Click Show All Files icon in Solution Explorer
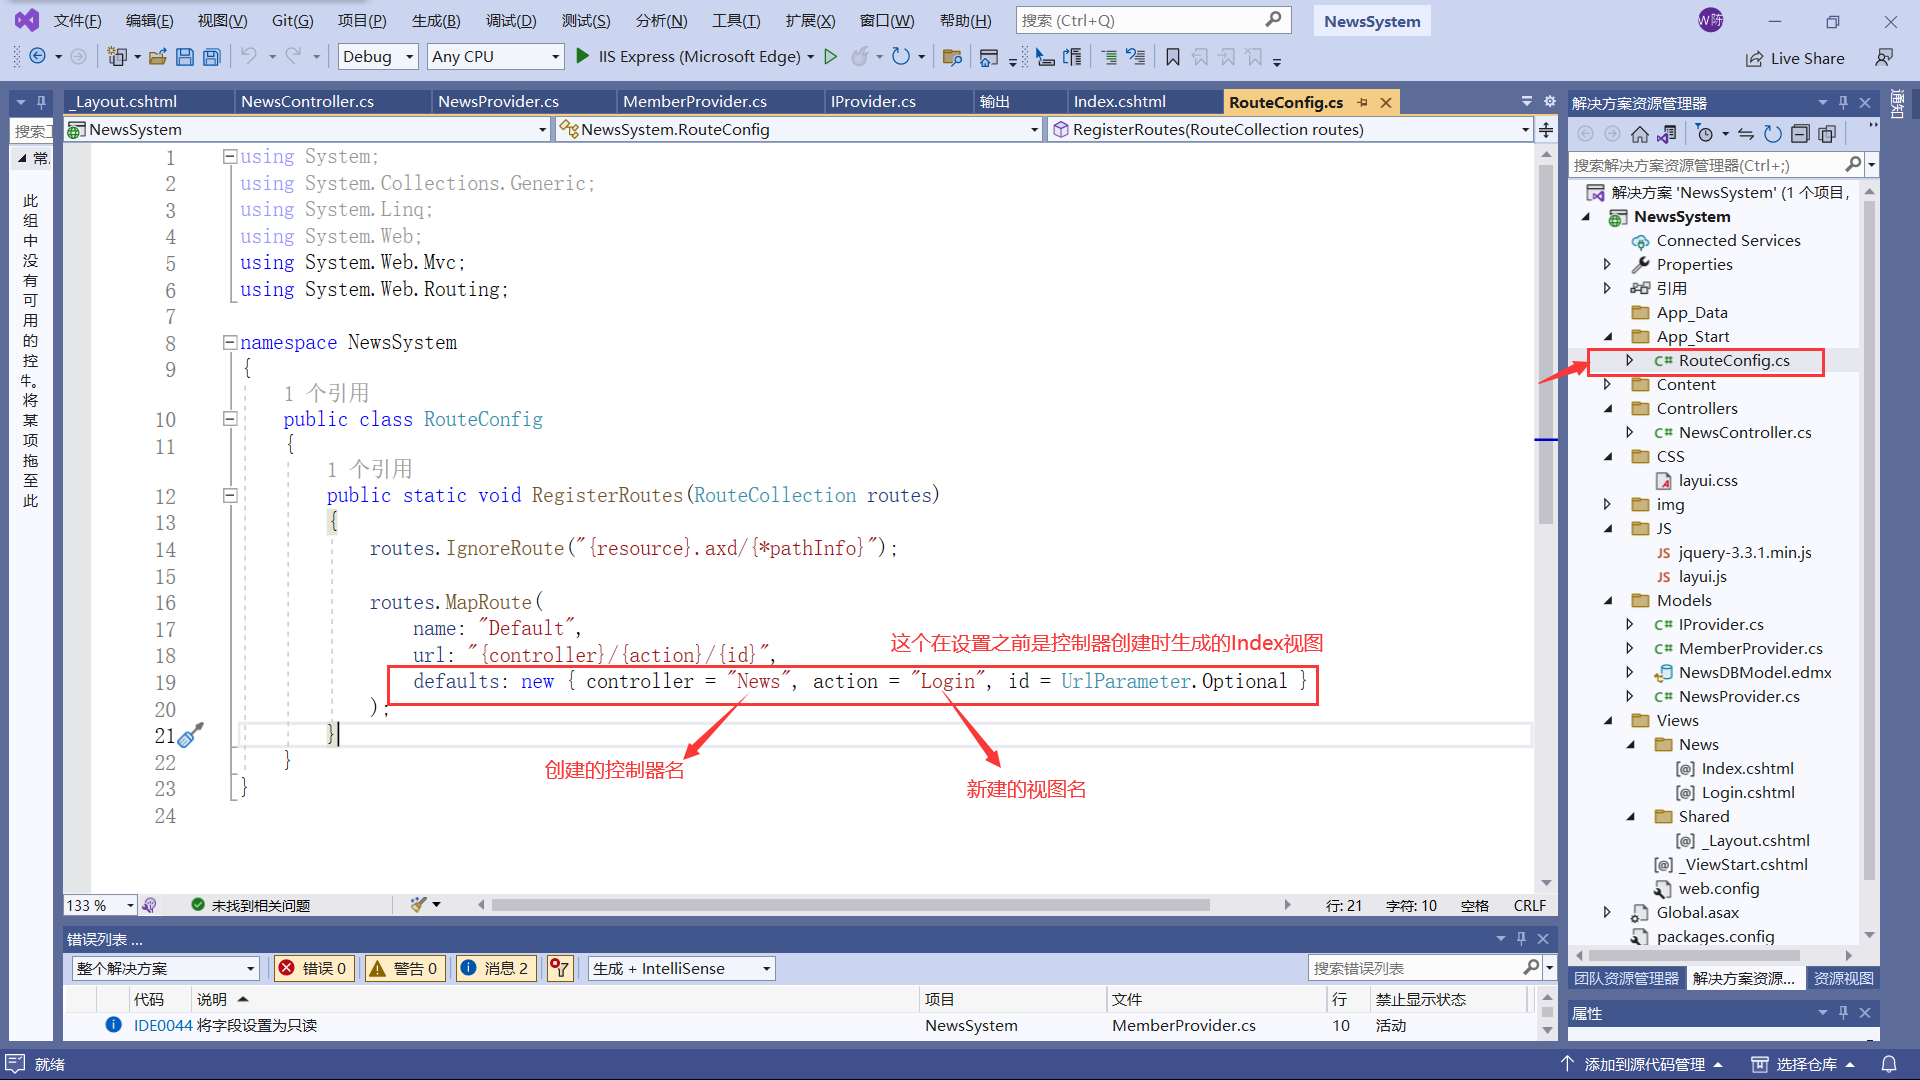Image resolution: width=1920 pixels, height=1080 pixels. [x=1827, y=134]
